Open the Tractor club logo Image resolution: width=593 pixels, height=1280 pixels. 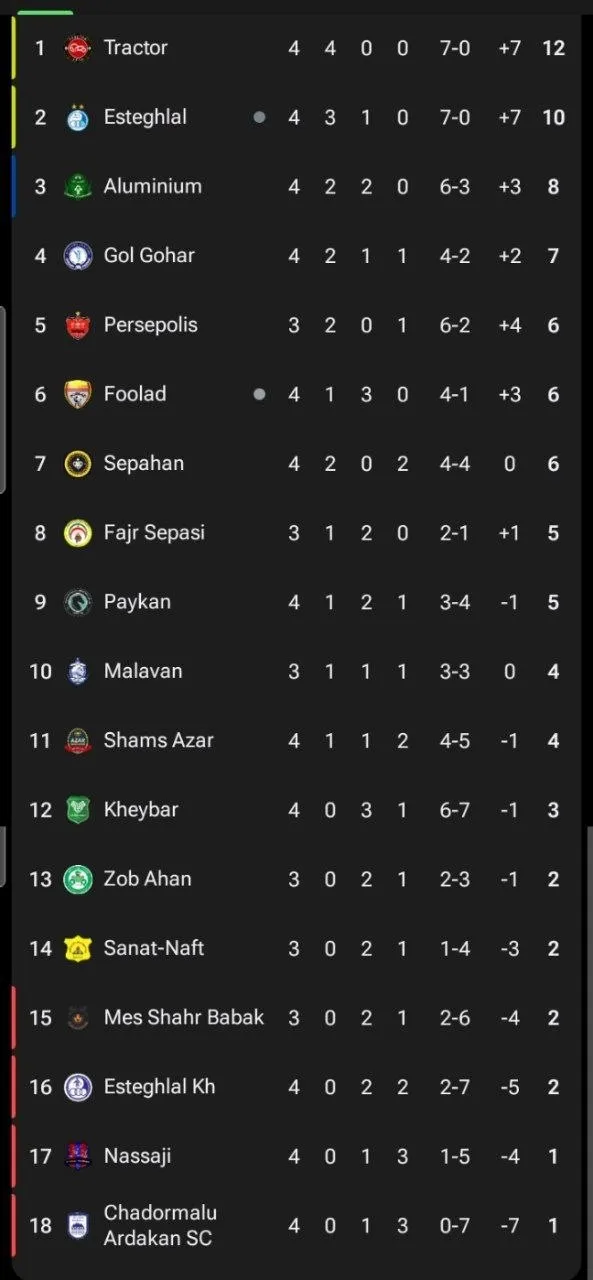click(x=78, y=48)
